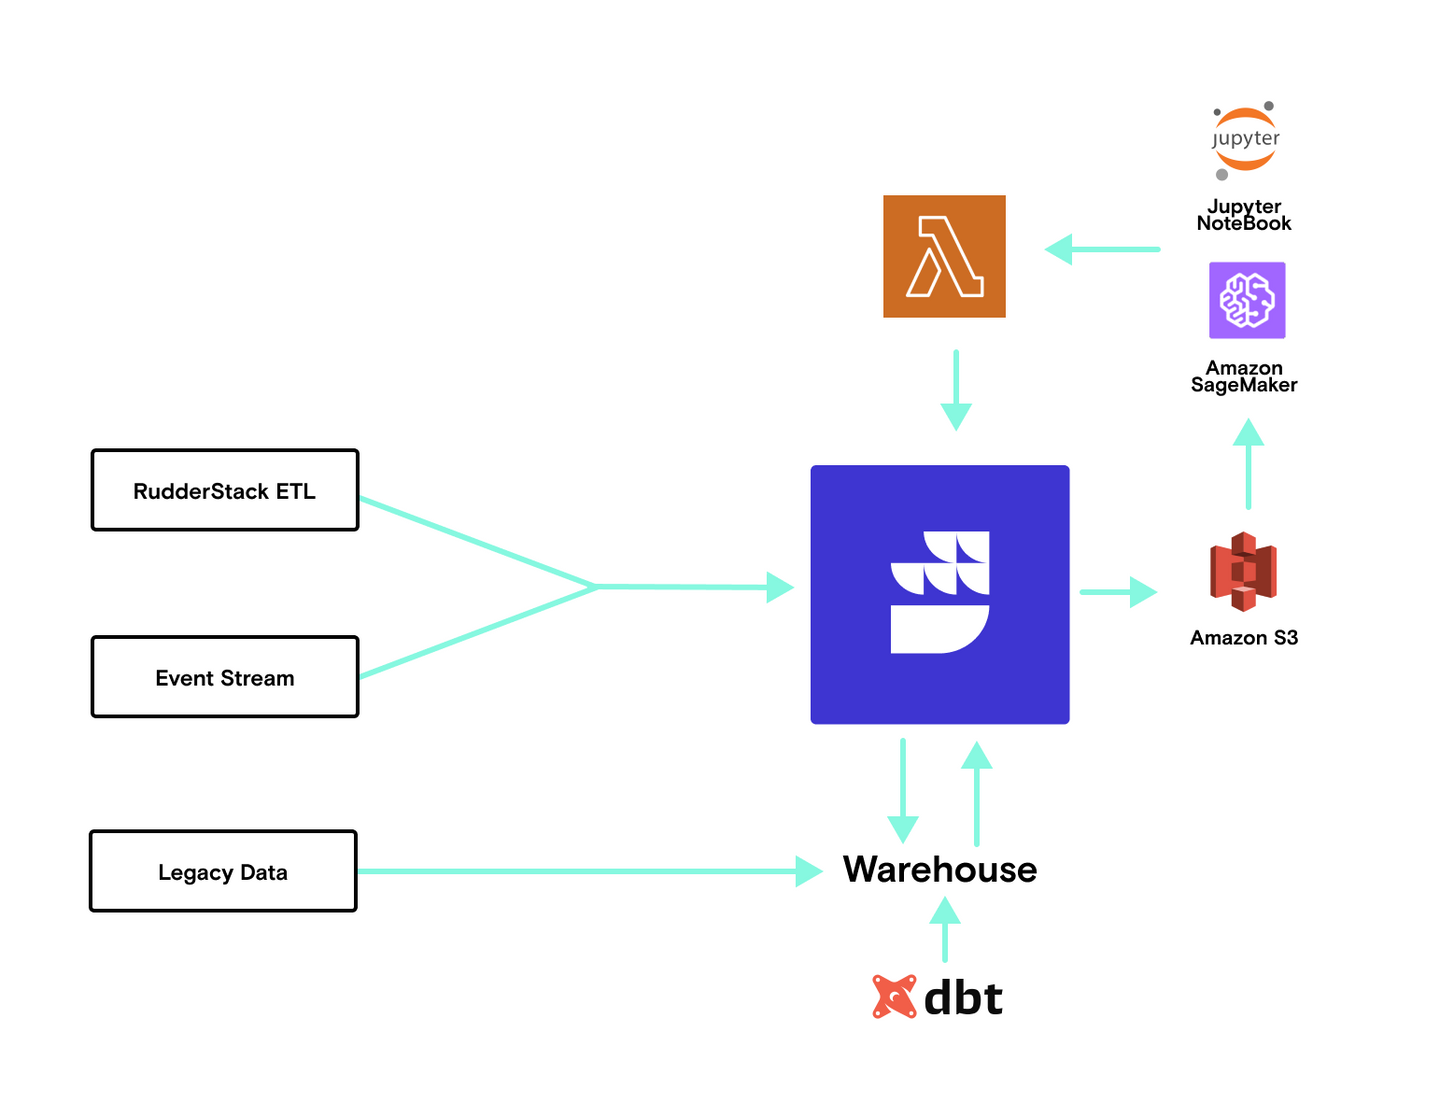
Task: Select the purple RudderStack logo
Action: 940,594
